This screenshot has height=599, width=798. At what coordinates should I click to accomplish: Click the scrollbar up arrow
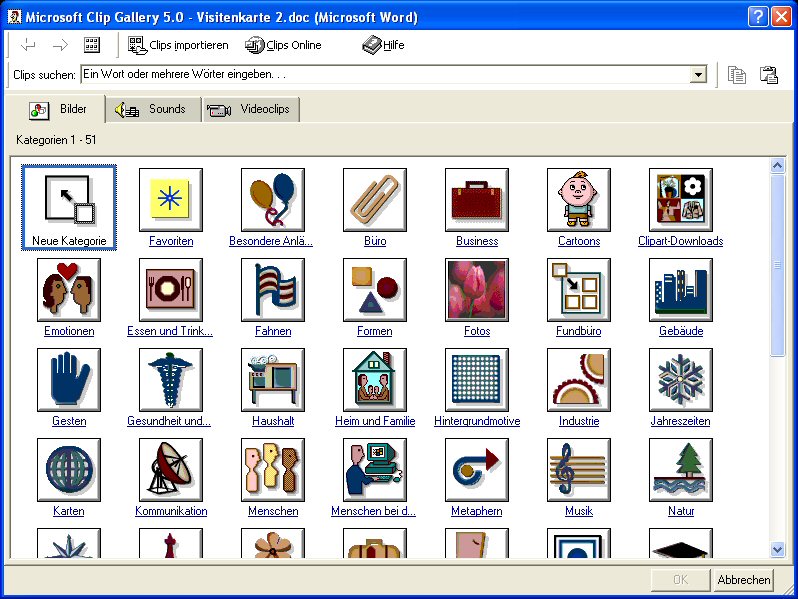coord(777,165)
